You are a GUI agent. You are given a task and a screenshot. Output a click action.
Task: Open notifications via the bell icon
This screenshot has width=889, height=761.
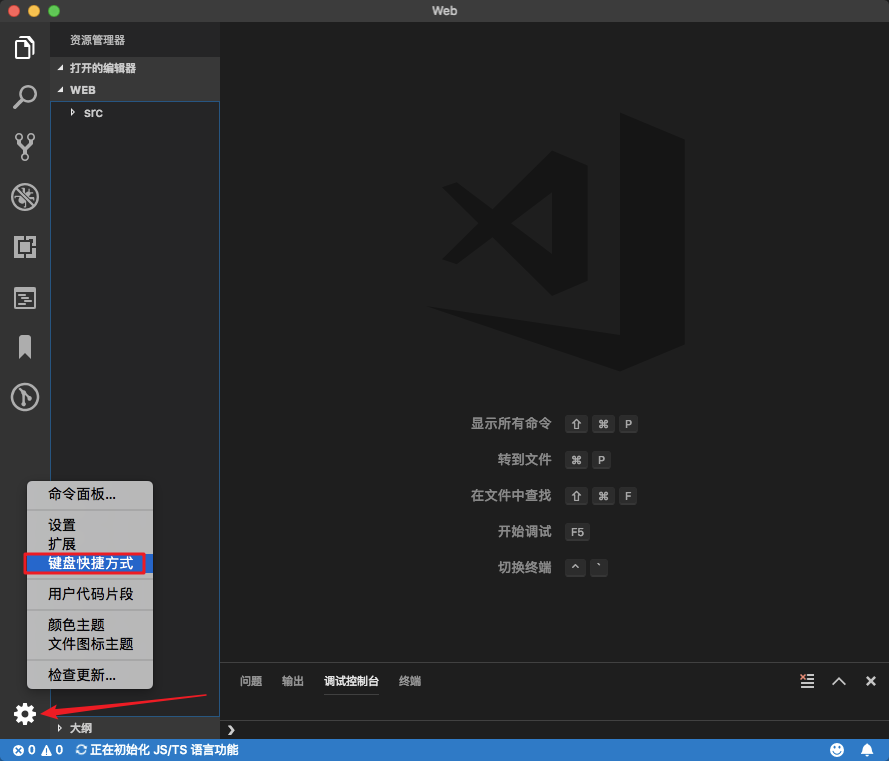868,749
